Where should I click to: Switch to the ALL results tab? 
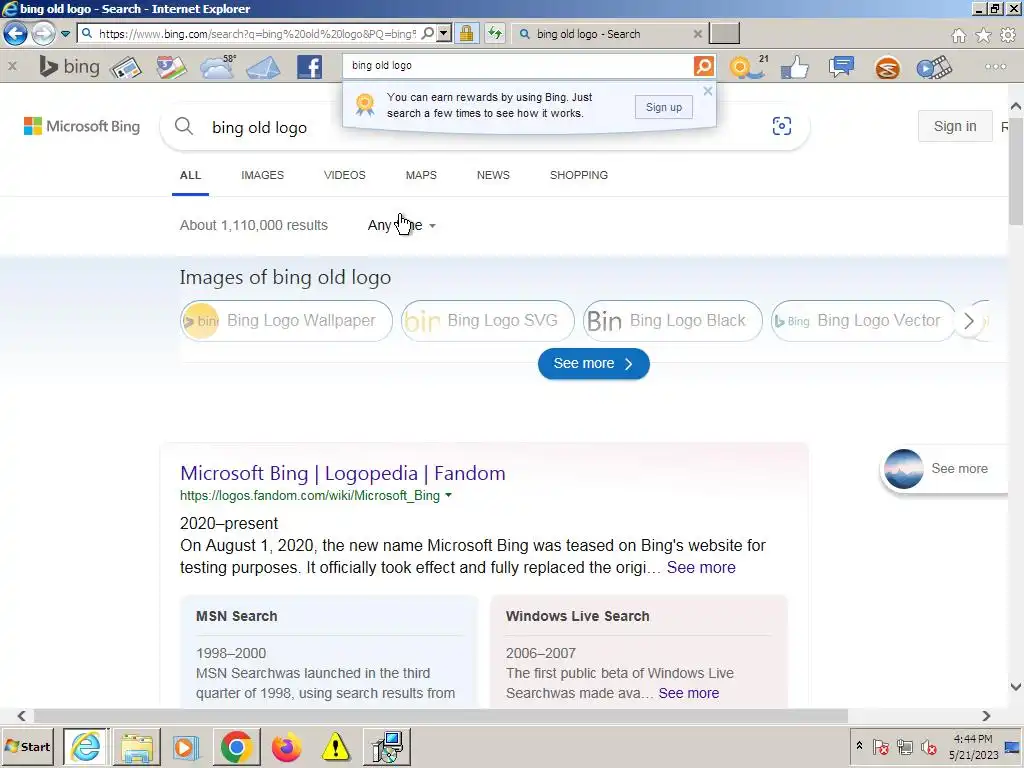coord(190,175)
